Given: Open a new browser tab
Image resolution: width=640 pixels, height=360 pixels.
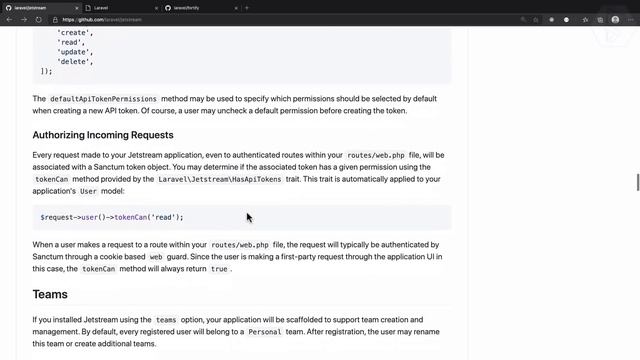Looking at the screenshot, I should click(247, 8).
